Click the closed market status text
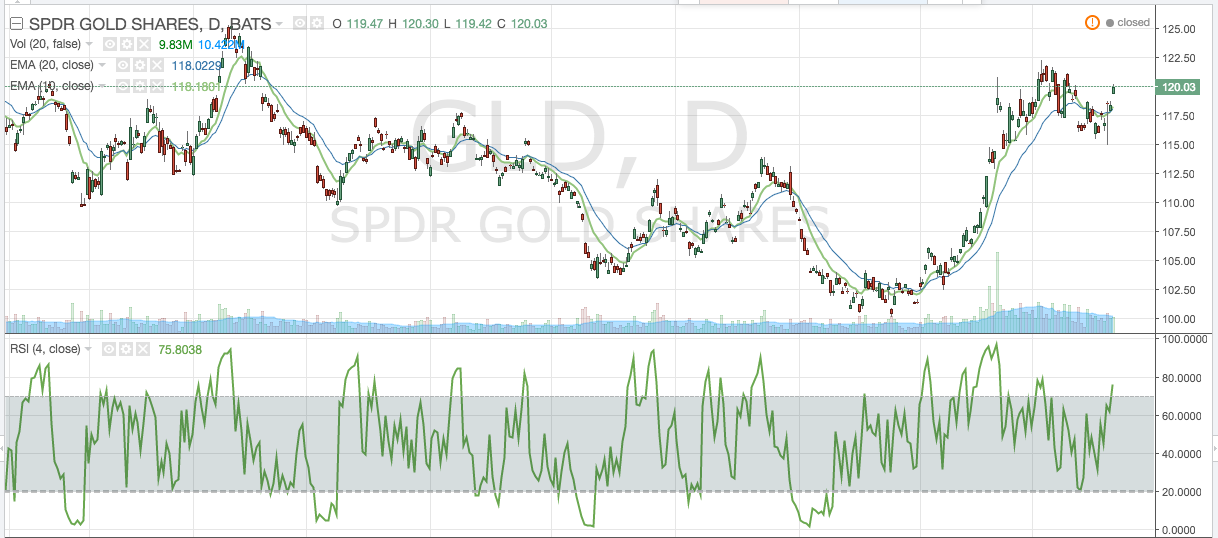1218x538 pixels. (1134, 22)
